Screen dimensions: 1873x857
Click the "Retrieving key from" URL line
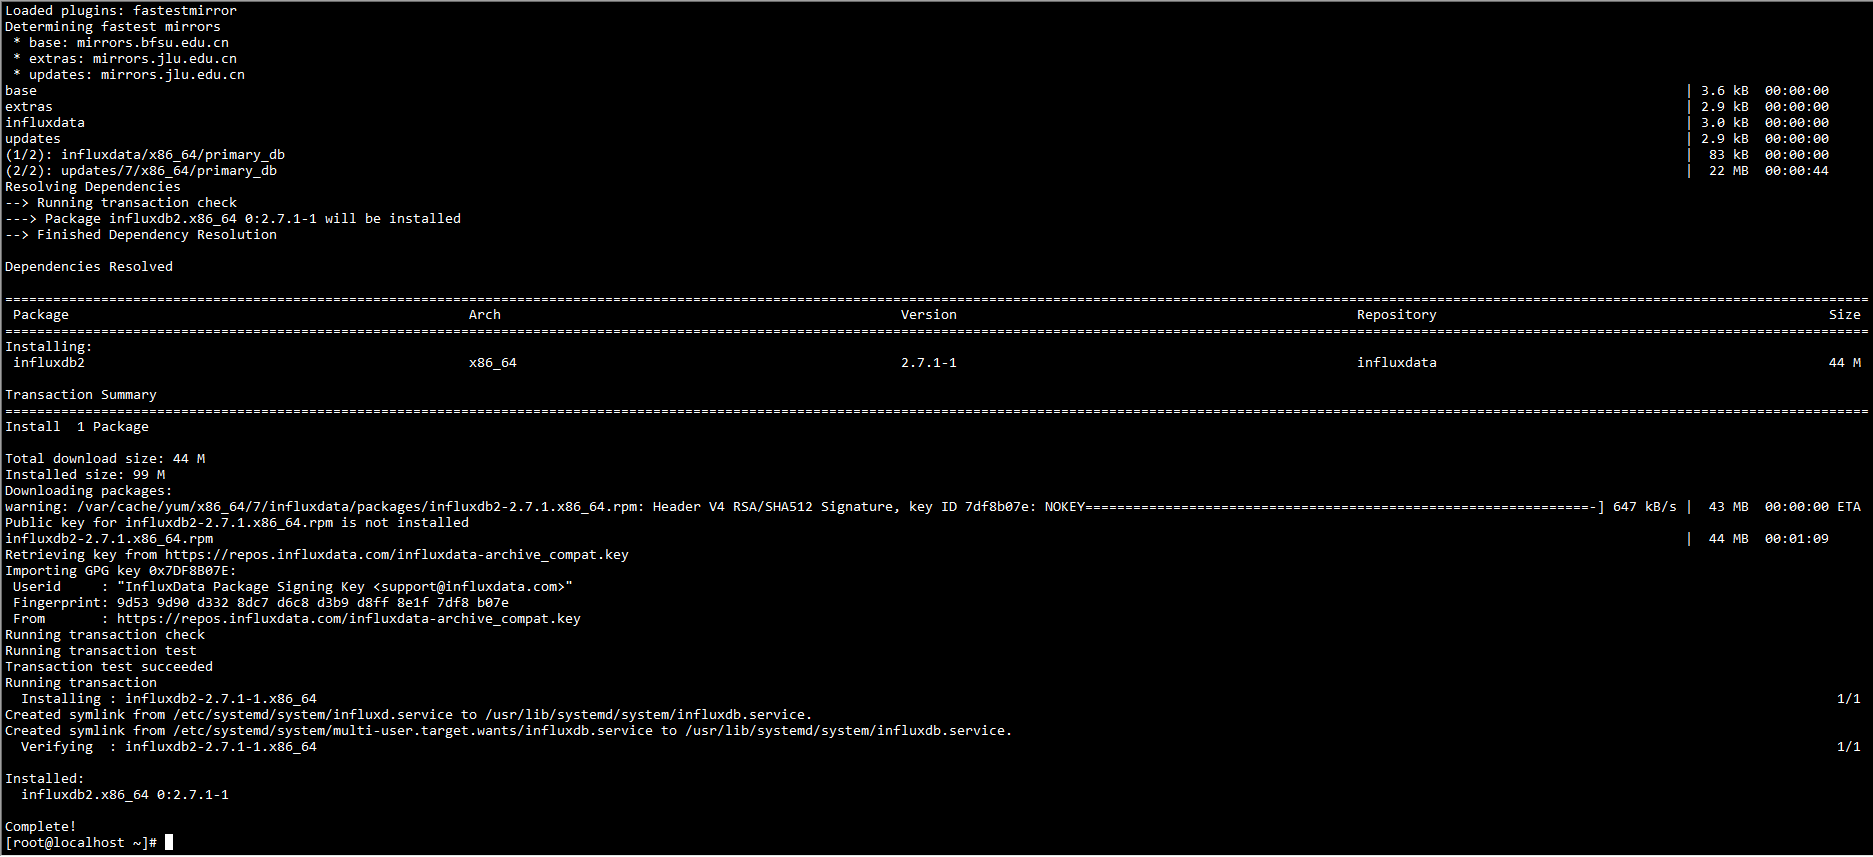(317, 555)
